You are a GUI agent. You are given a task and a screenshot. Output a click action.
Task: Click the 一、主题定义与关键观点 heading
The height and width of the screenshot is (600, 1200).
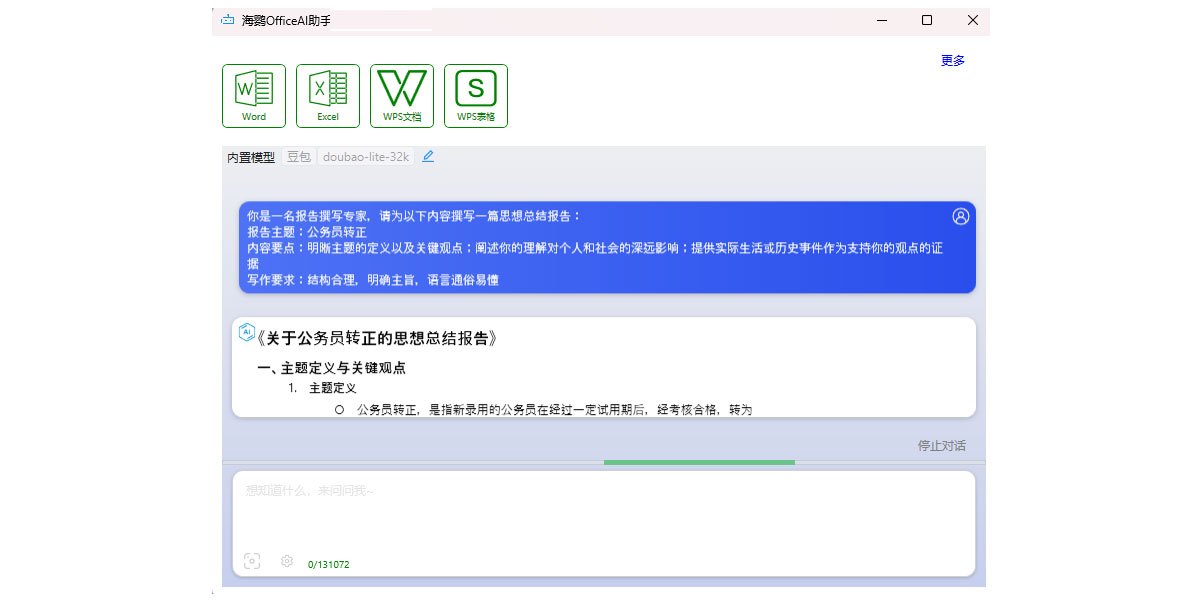[x=331, y=368]
